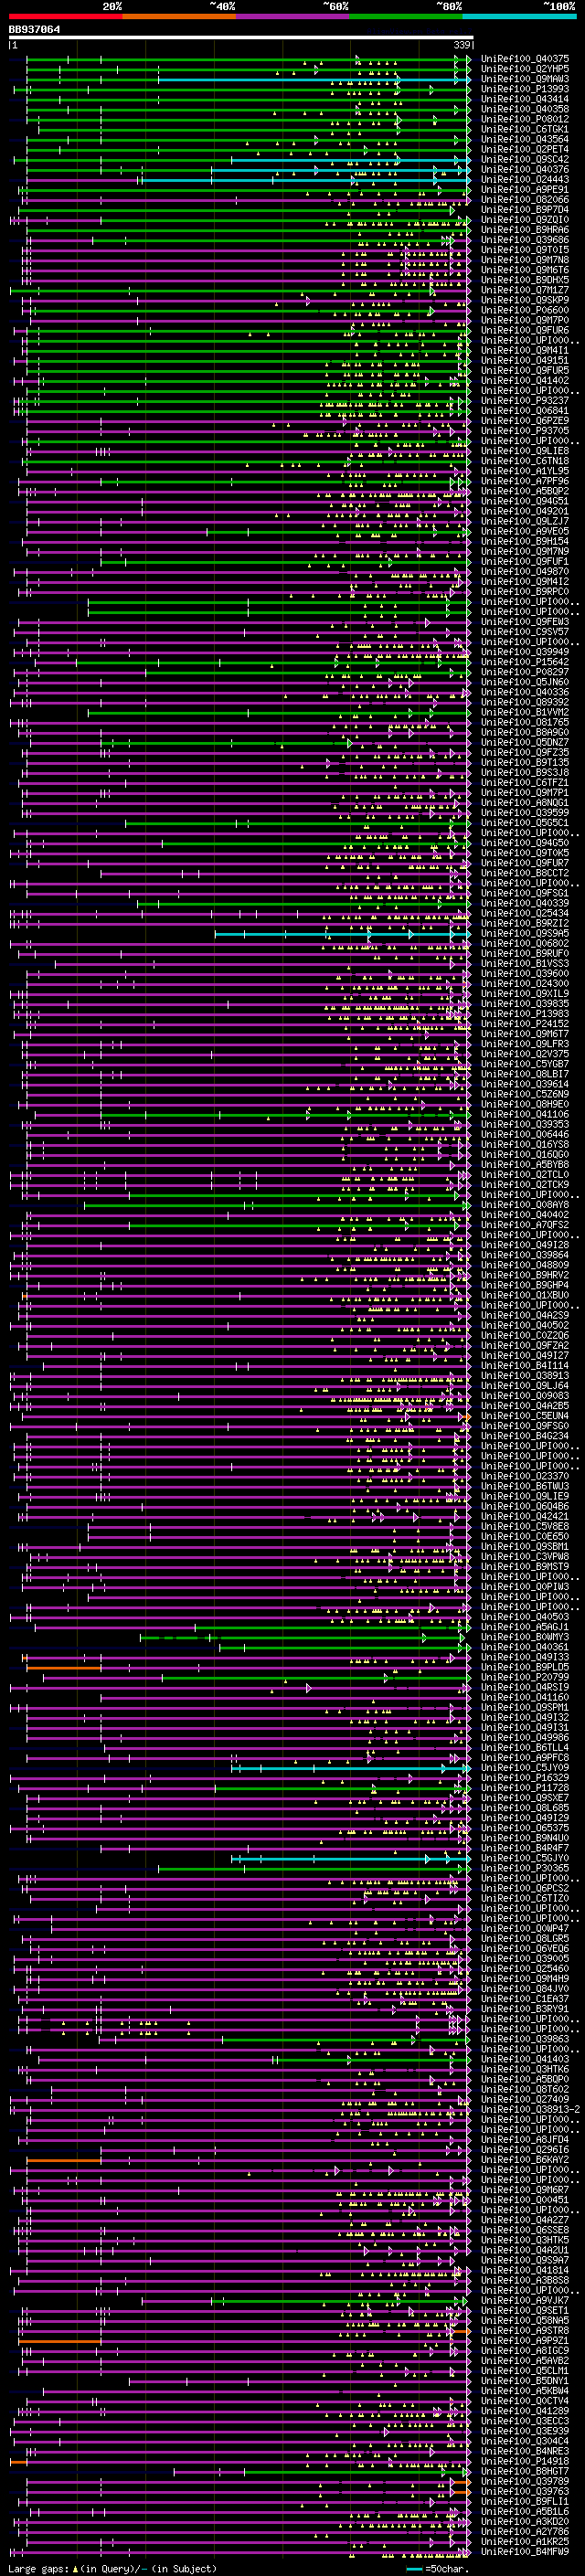The image size is (585, 2576).
Task: Click the green ~80% identity legend bar
Action: (406, 16)
